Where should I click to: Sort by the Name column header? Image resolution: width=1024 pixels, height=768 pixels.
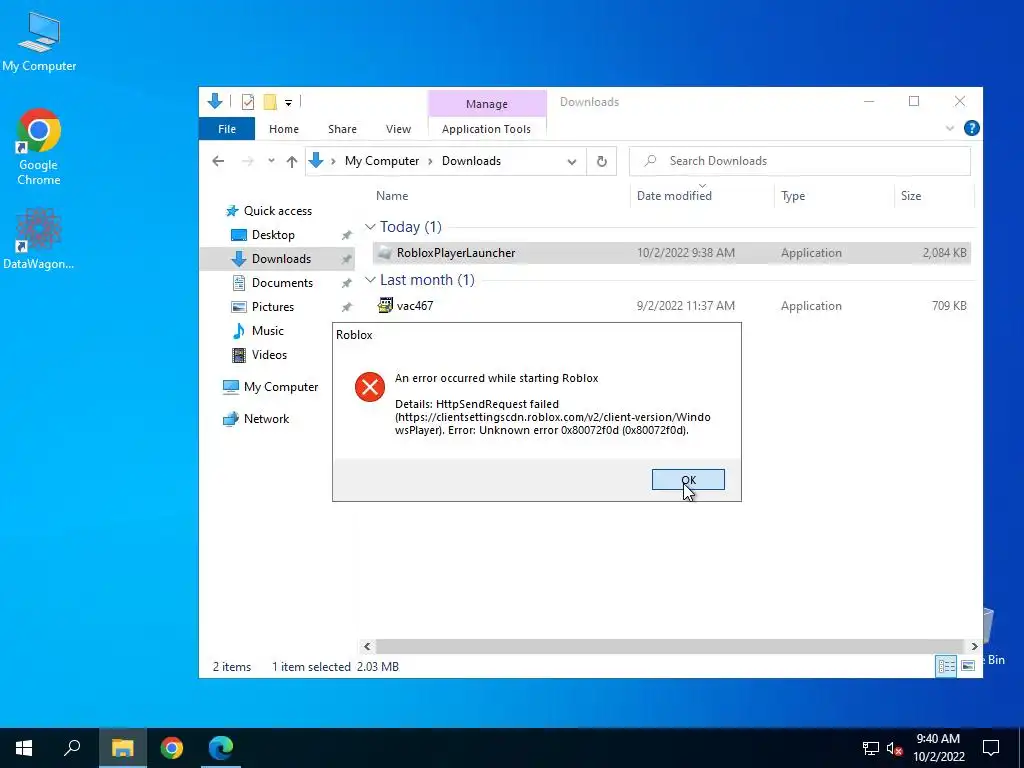coord(392,195)
